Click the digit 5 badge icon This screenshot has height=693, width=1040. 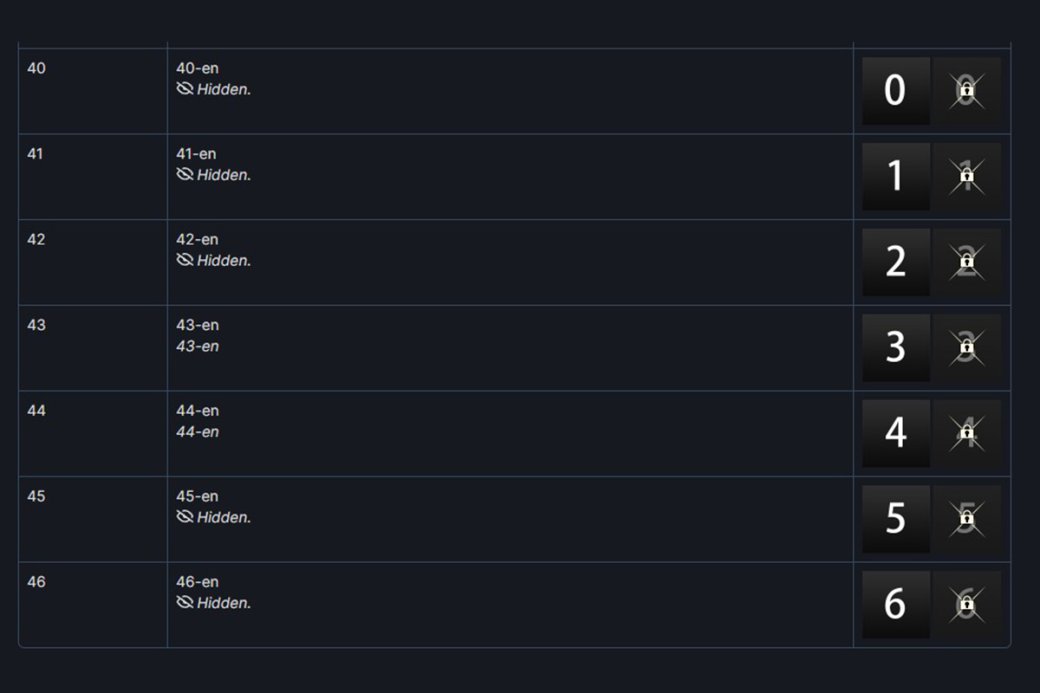point(896,519)
